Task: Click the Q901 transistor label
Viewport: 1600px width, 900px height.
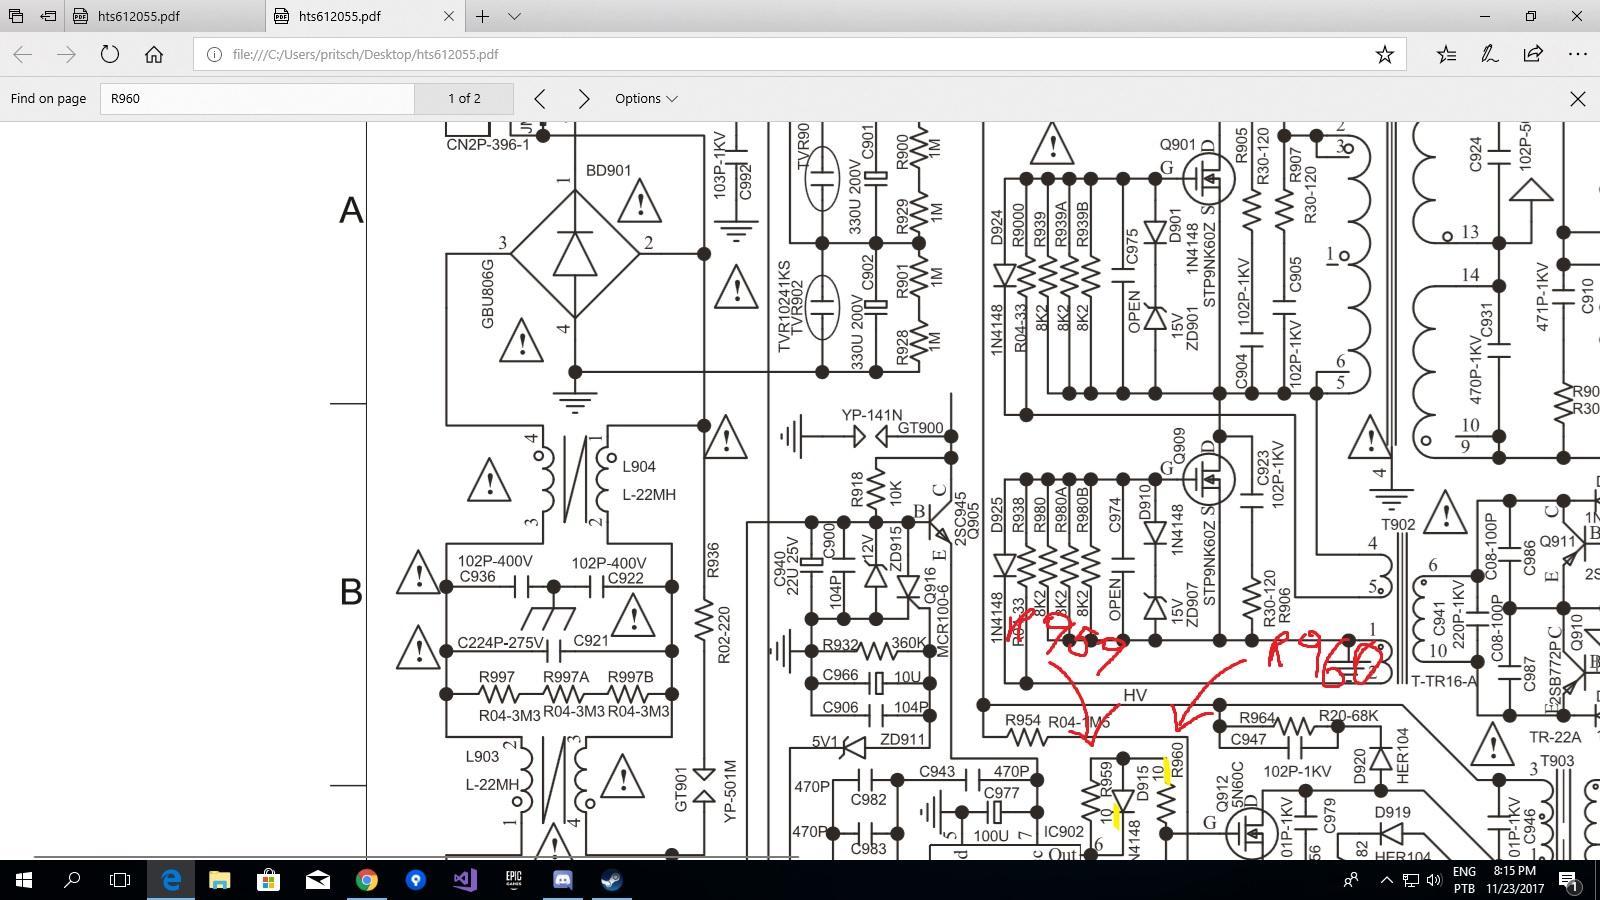Action: coord(1178,145)
